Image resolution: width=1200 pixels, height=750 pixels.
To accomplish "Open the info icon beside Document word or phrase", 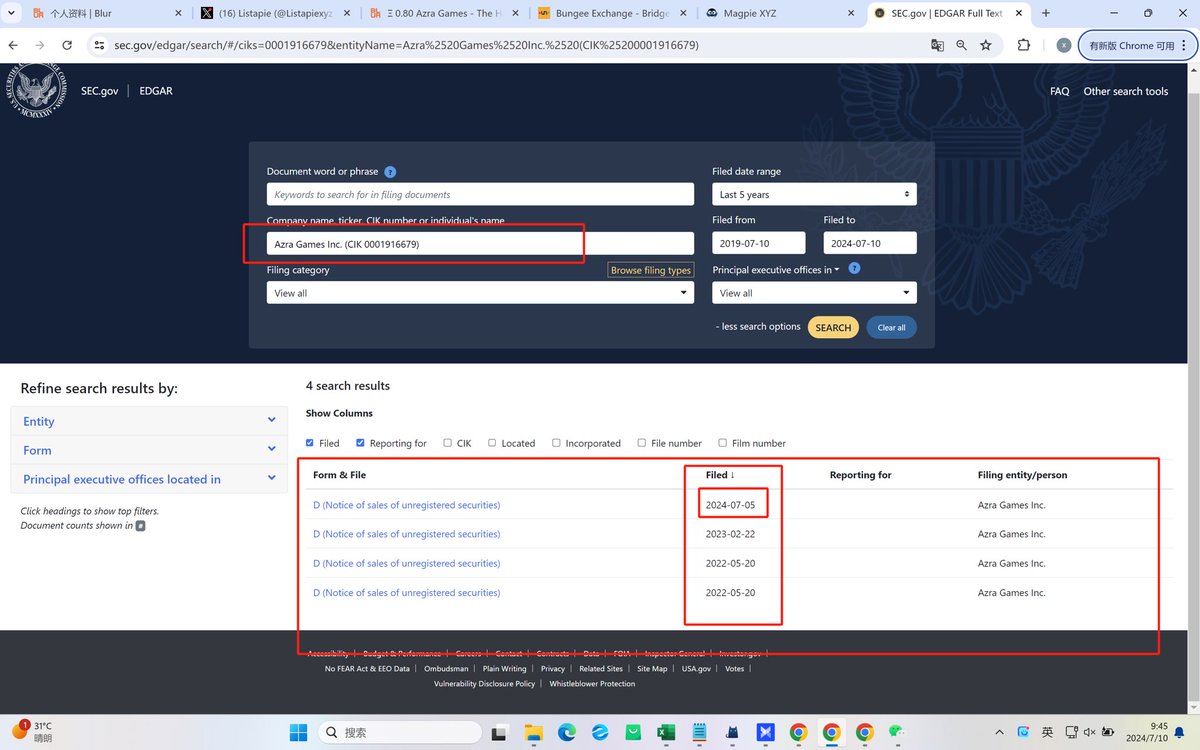I will (390, 172).
